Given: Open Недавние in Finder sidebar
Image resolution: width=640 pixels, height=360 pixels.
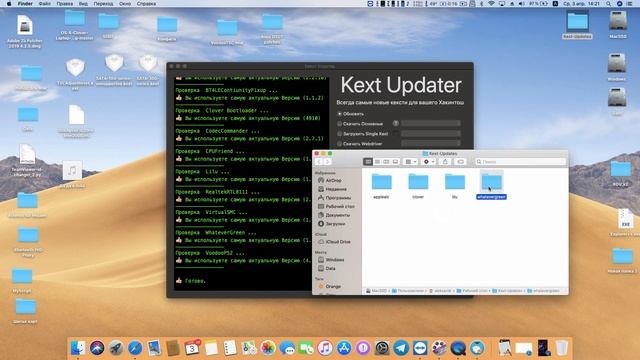Looking at the screenshot, I should (336, 189).
